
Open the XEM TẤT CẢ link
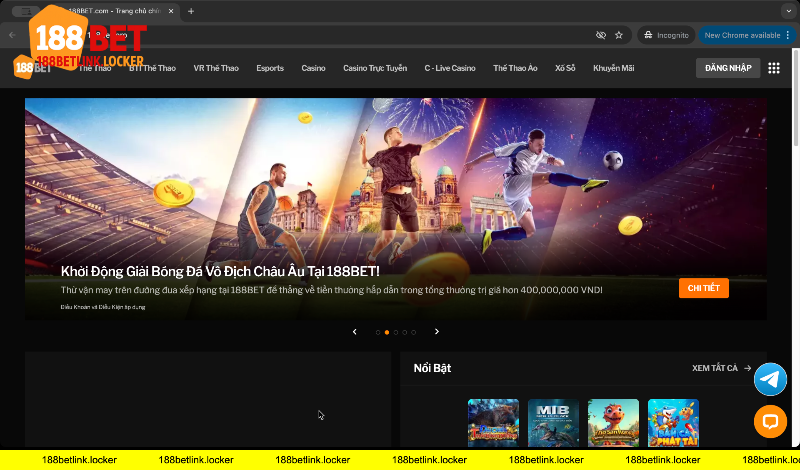[721, 368]
